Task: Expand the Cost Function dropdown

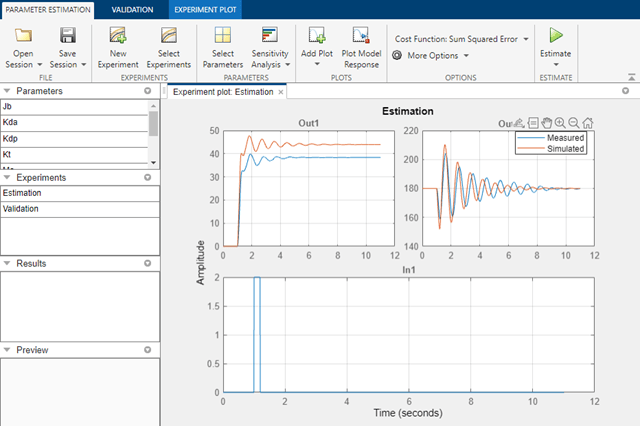Action: [526, 39]
